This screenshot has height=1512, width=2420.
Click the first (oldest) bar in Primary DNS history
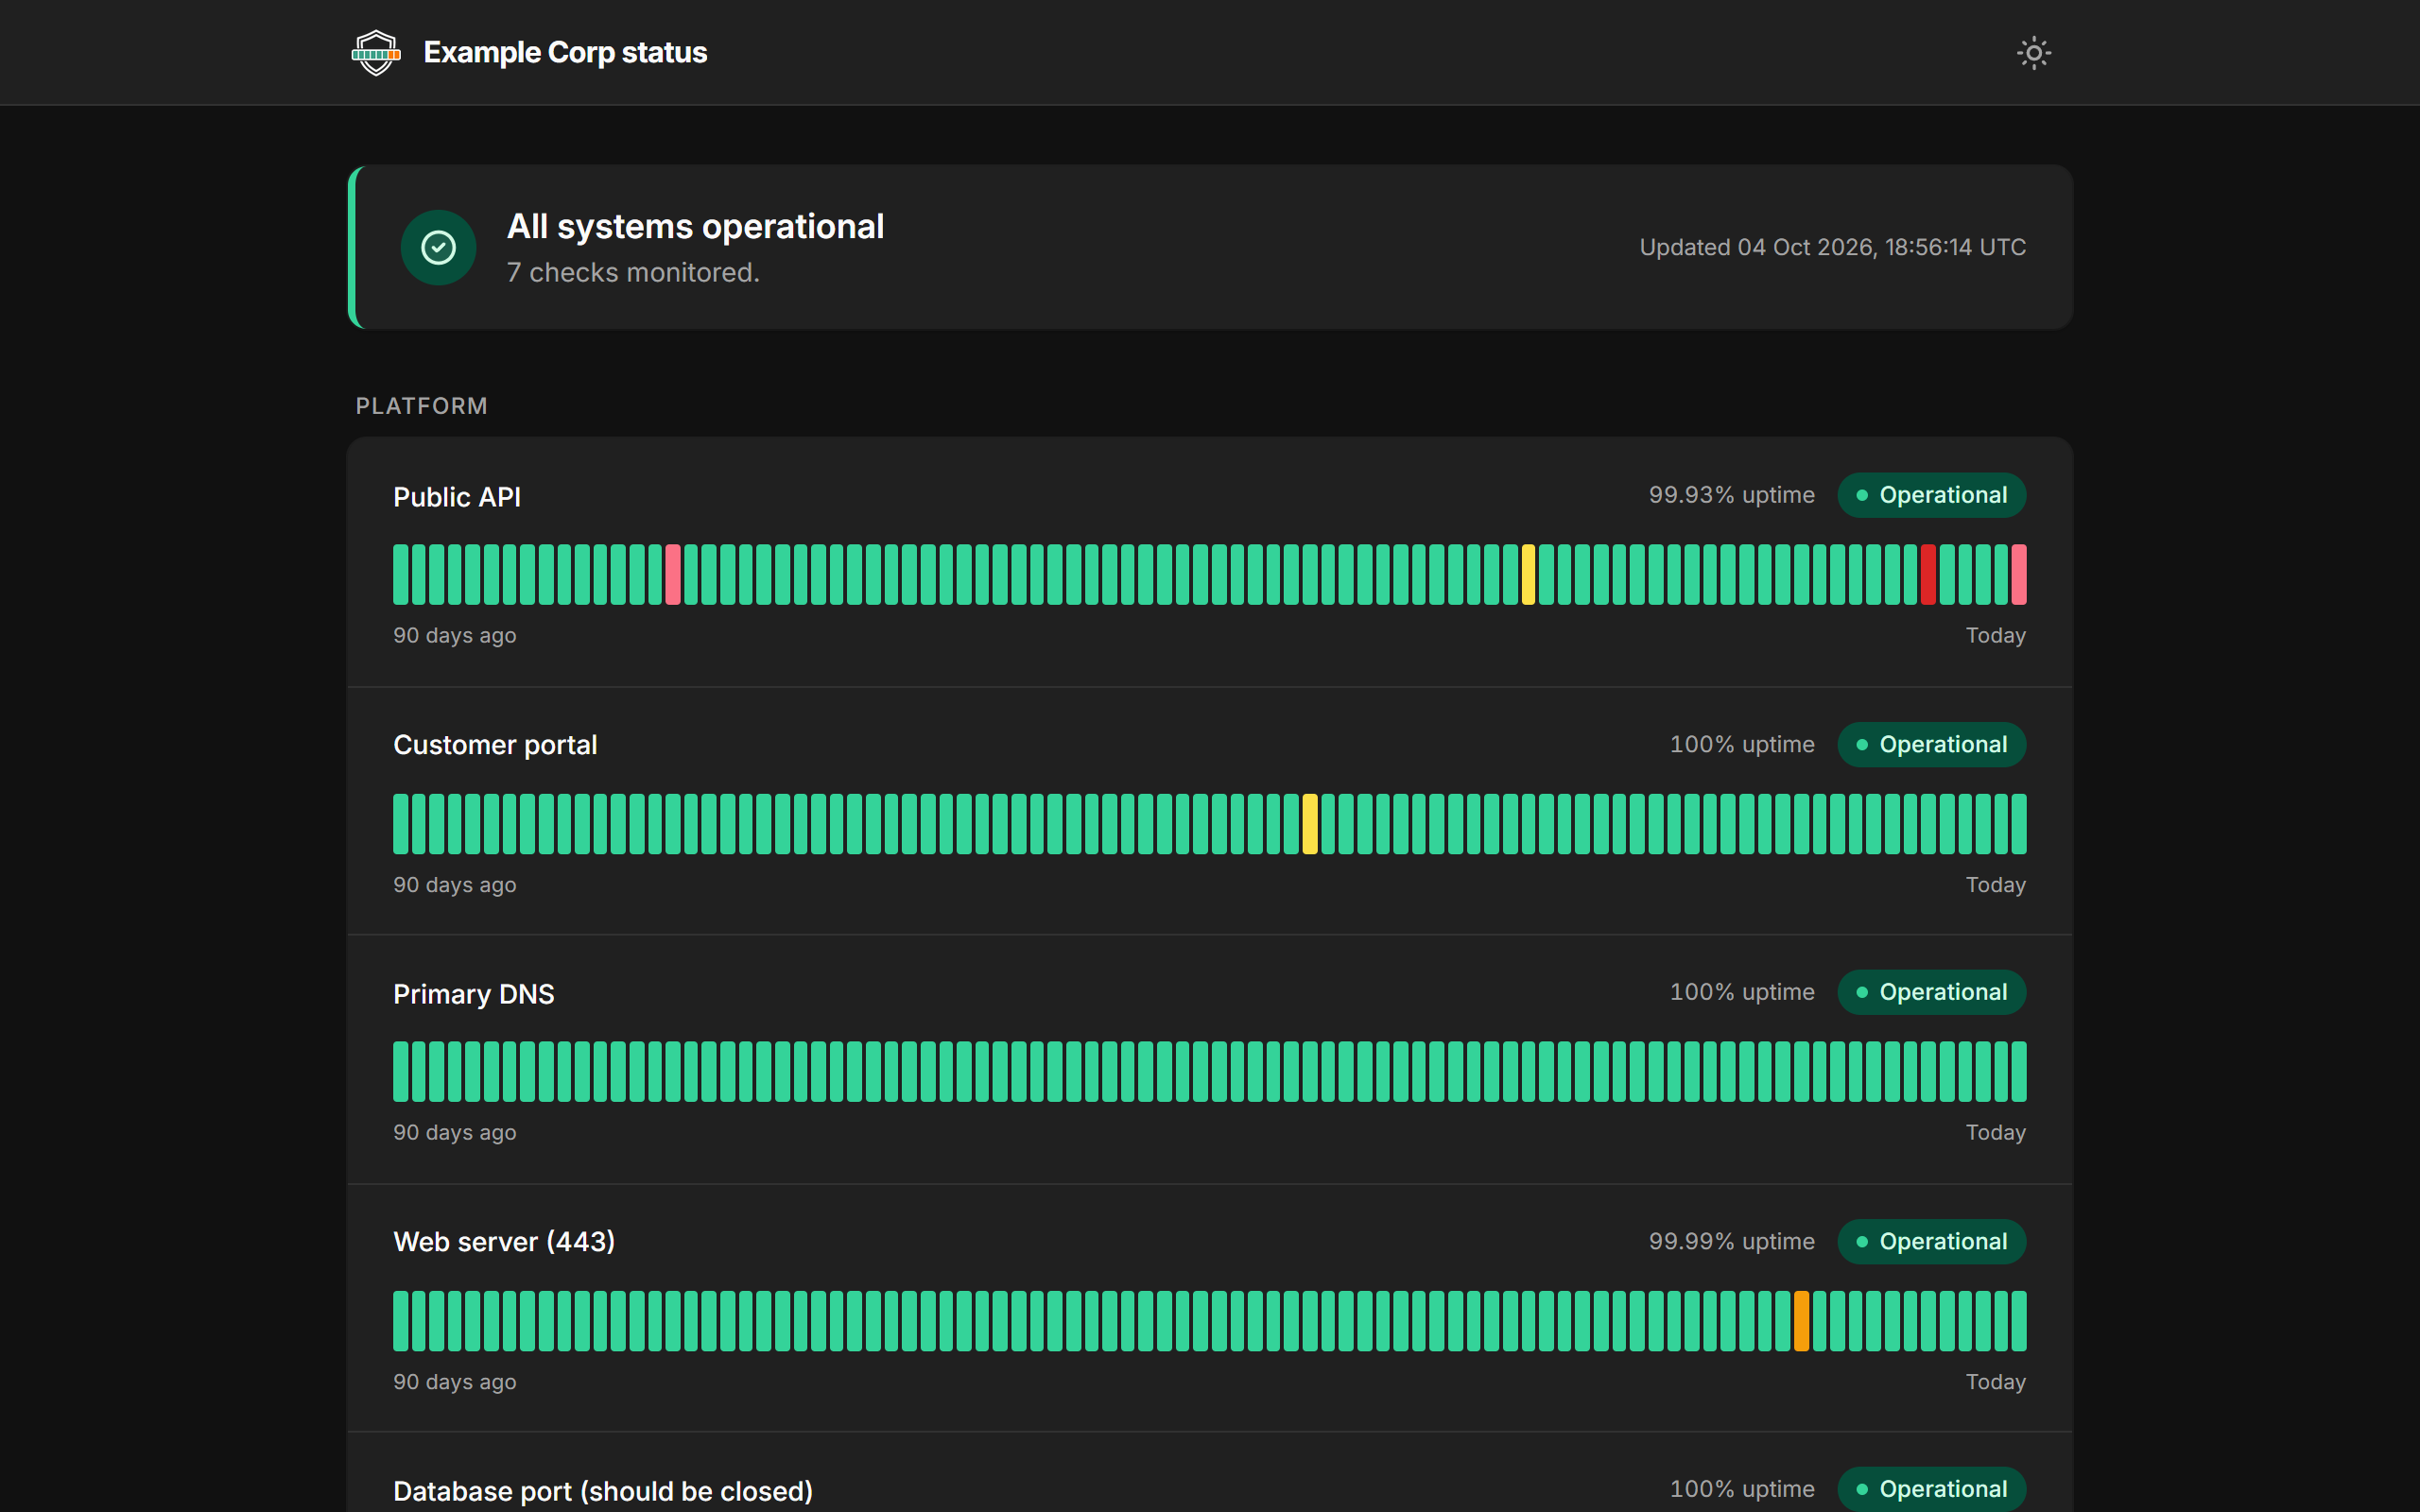tap(400, 1071)
